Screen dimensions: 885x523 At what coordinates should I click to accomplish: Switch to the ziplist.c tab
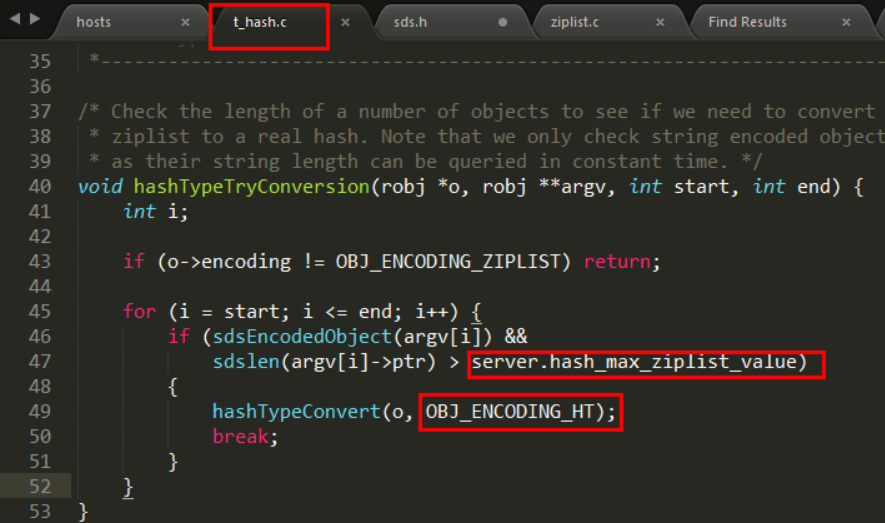(574, 22)
